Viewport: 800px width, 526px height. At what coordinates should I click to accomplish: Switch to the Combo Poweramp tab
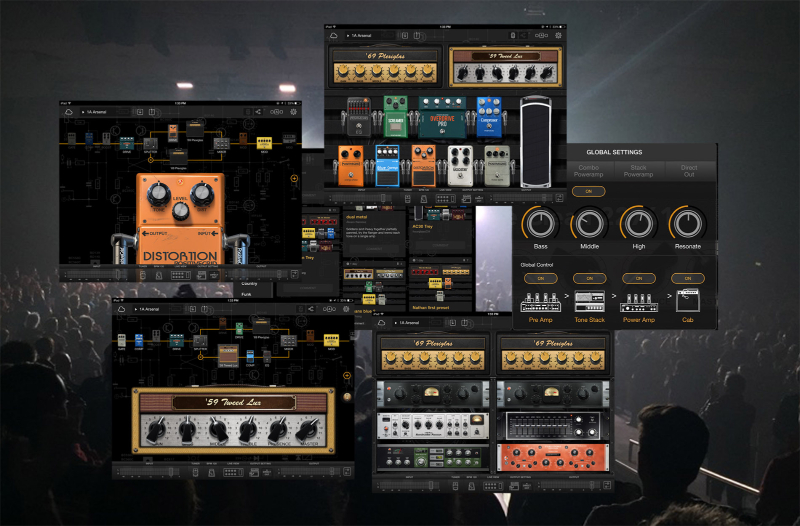pyautogui.click(x=588, y=171)
